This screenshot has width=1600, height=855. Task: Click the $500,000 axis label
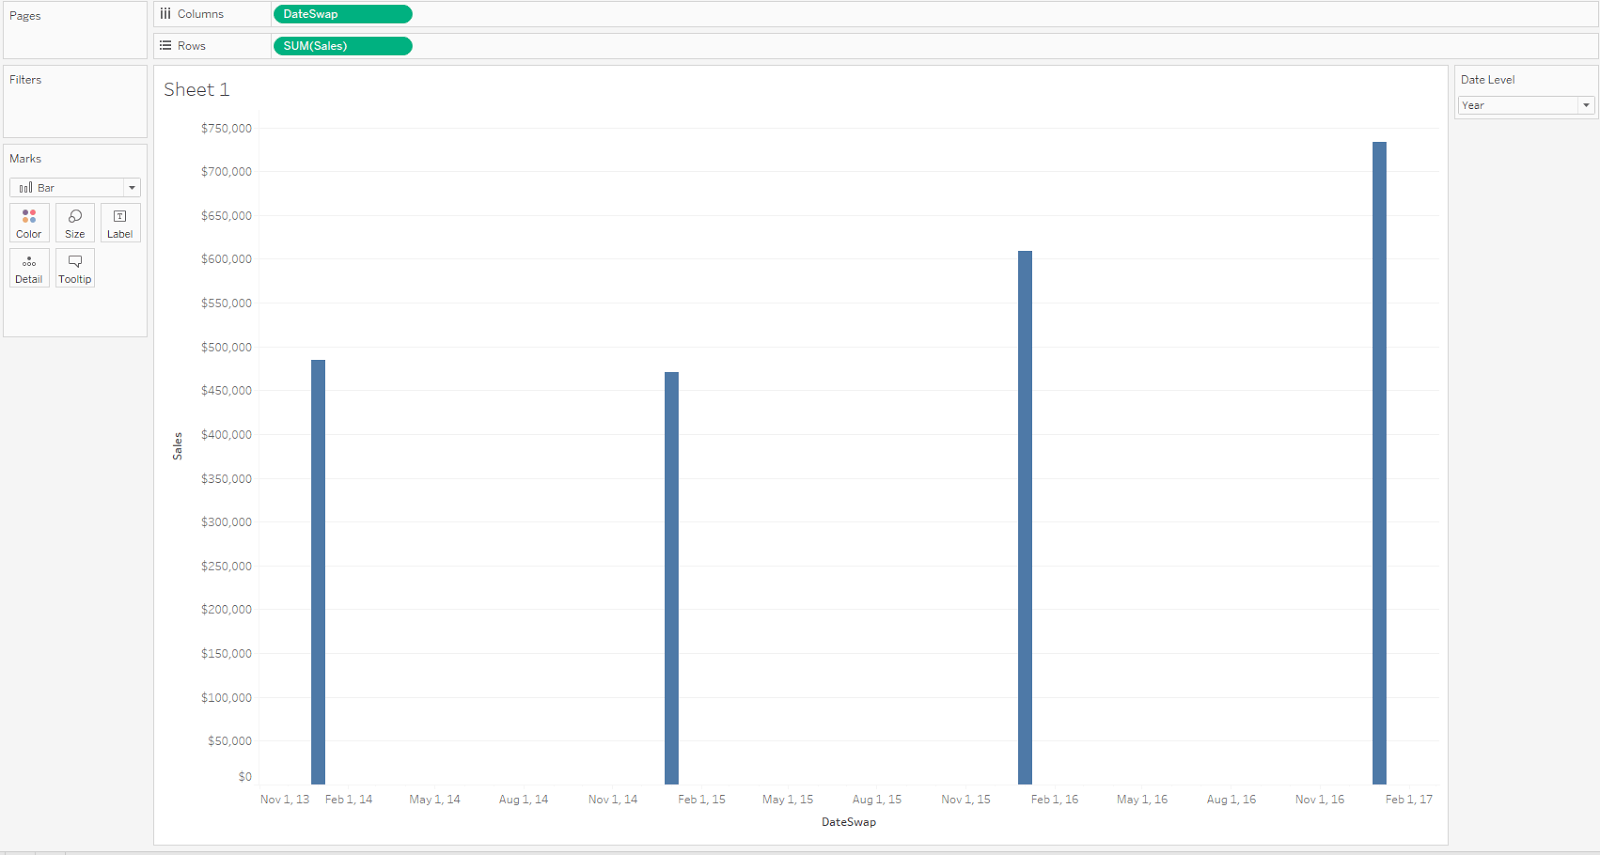[226, 347]
